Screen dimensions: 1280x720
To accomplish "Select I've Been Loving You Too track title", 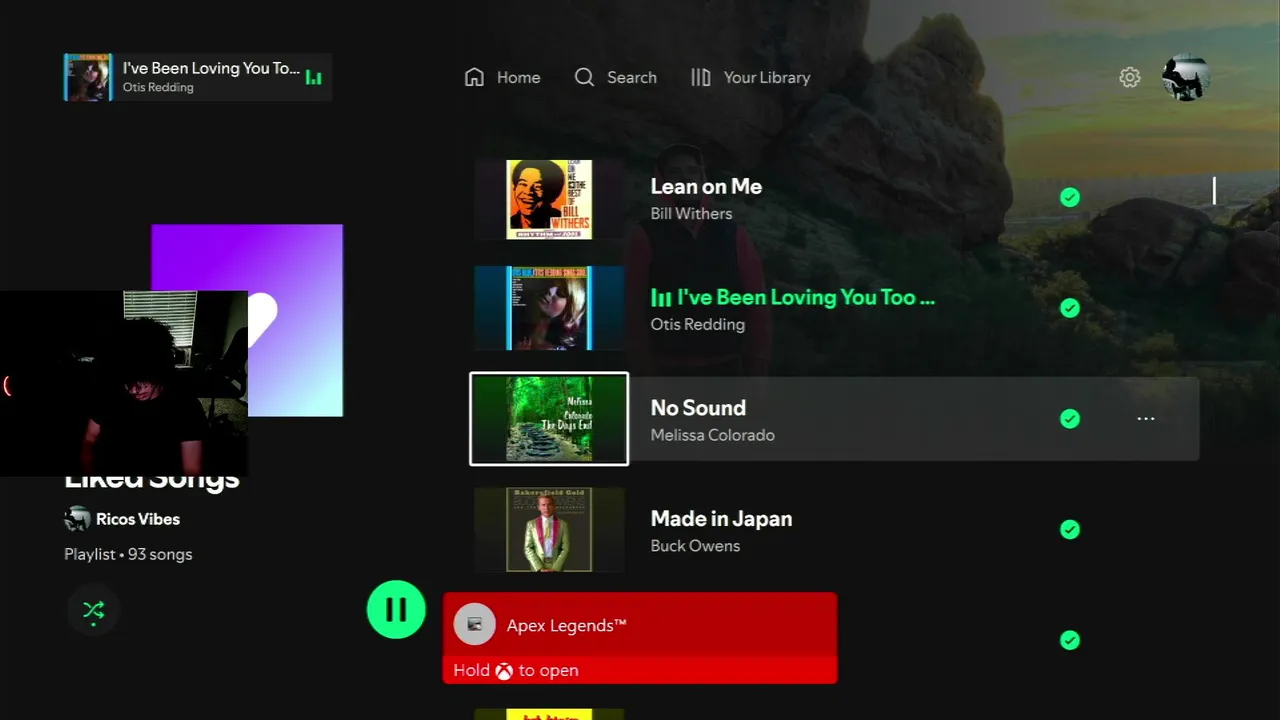I will point(806,297).
